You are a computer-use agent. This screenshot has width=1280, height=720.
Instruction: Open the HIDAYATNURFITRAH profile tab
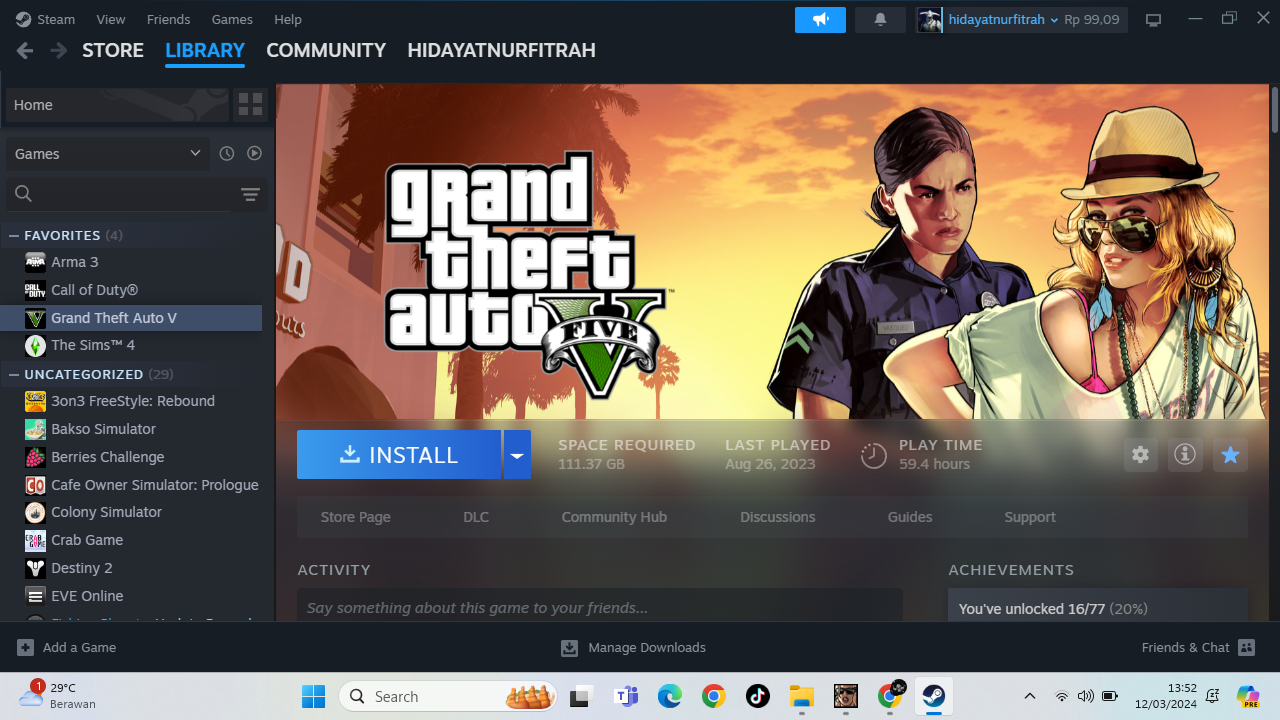point(501,50)
